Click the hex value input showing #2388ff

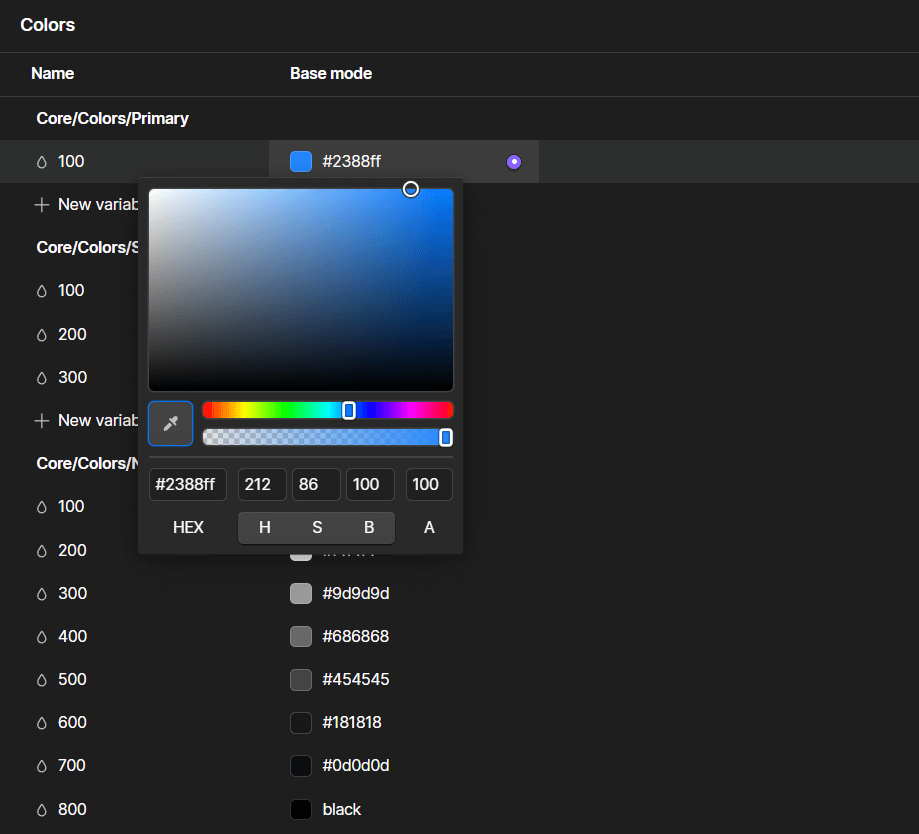187,484
